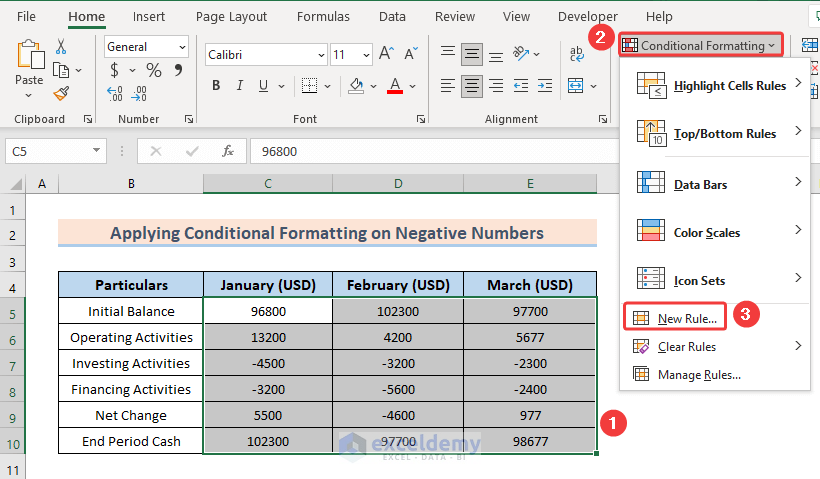Toggle Middle Align button
The width and height of the screenshot is (820, 479).
click(472, 54)
